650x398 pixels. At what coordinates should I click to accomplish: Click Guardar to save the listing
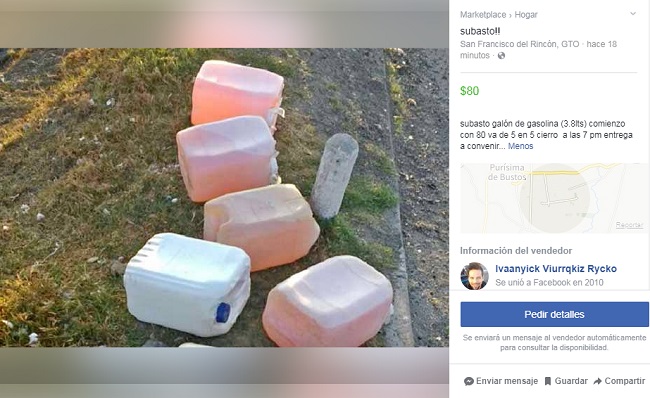click(571, 381)
